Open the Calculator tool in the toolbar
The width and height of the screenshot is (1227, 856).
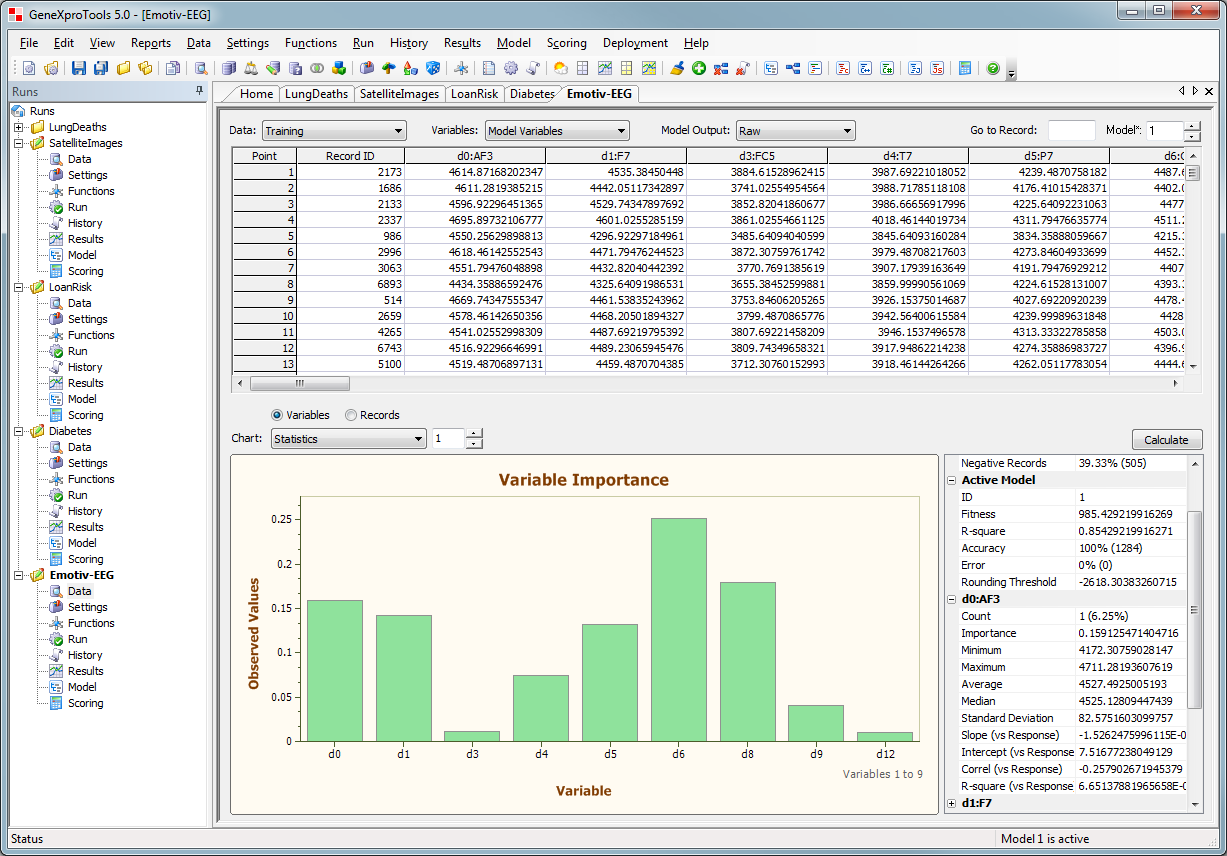point(964,68)
